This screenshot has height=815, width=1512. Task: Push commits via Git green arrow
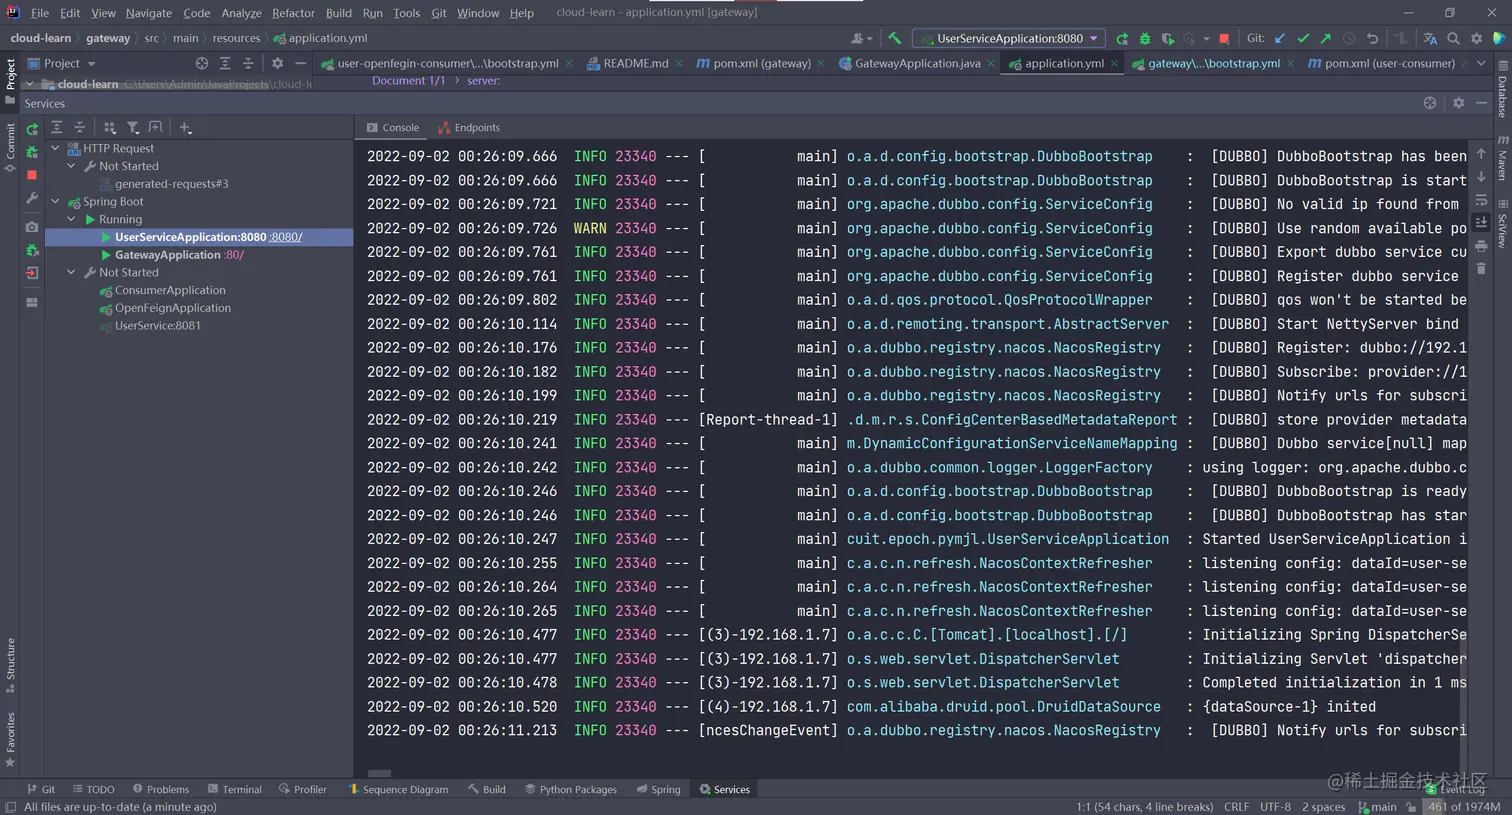click(1326, 38)
